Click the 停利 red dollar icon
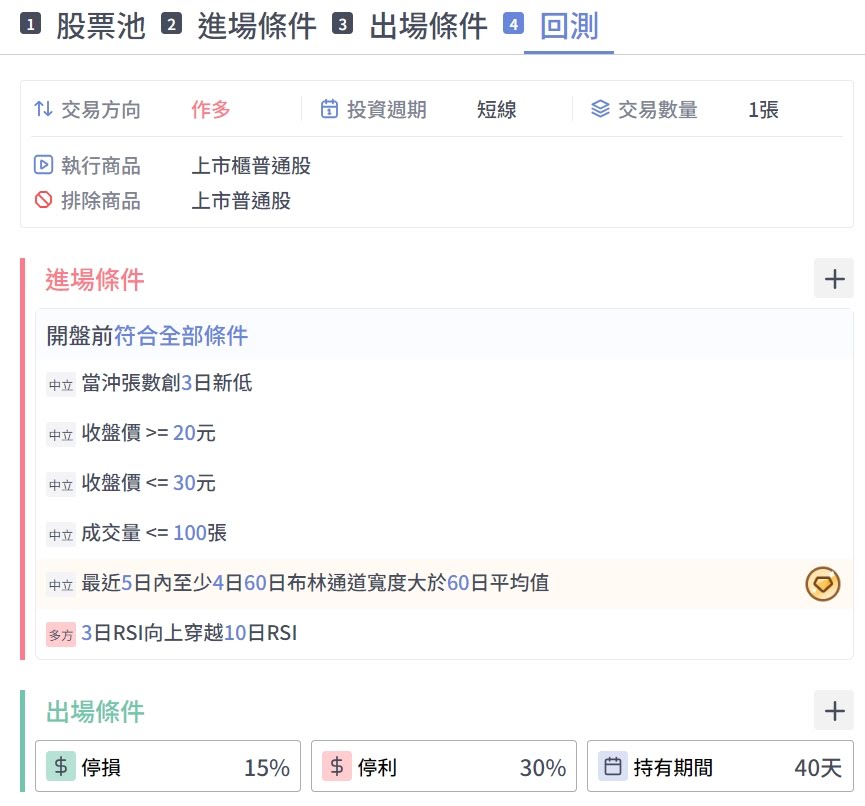865x806 pixels. [x=337, y=767]
